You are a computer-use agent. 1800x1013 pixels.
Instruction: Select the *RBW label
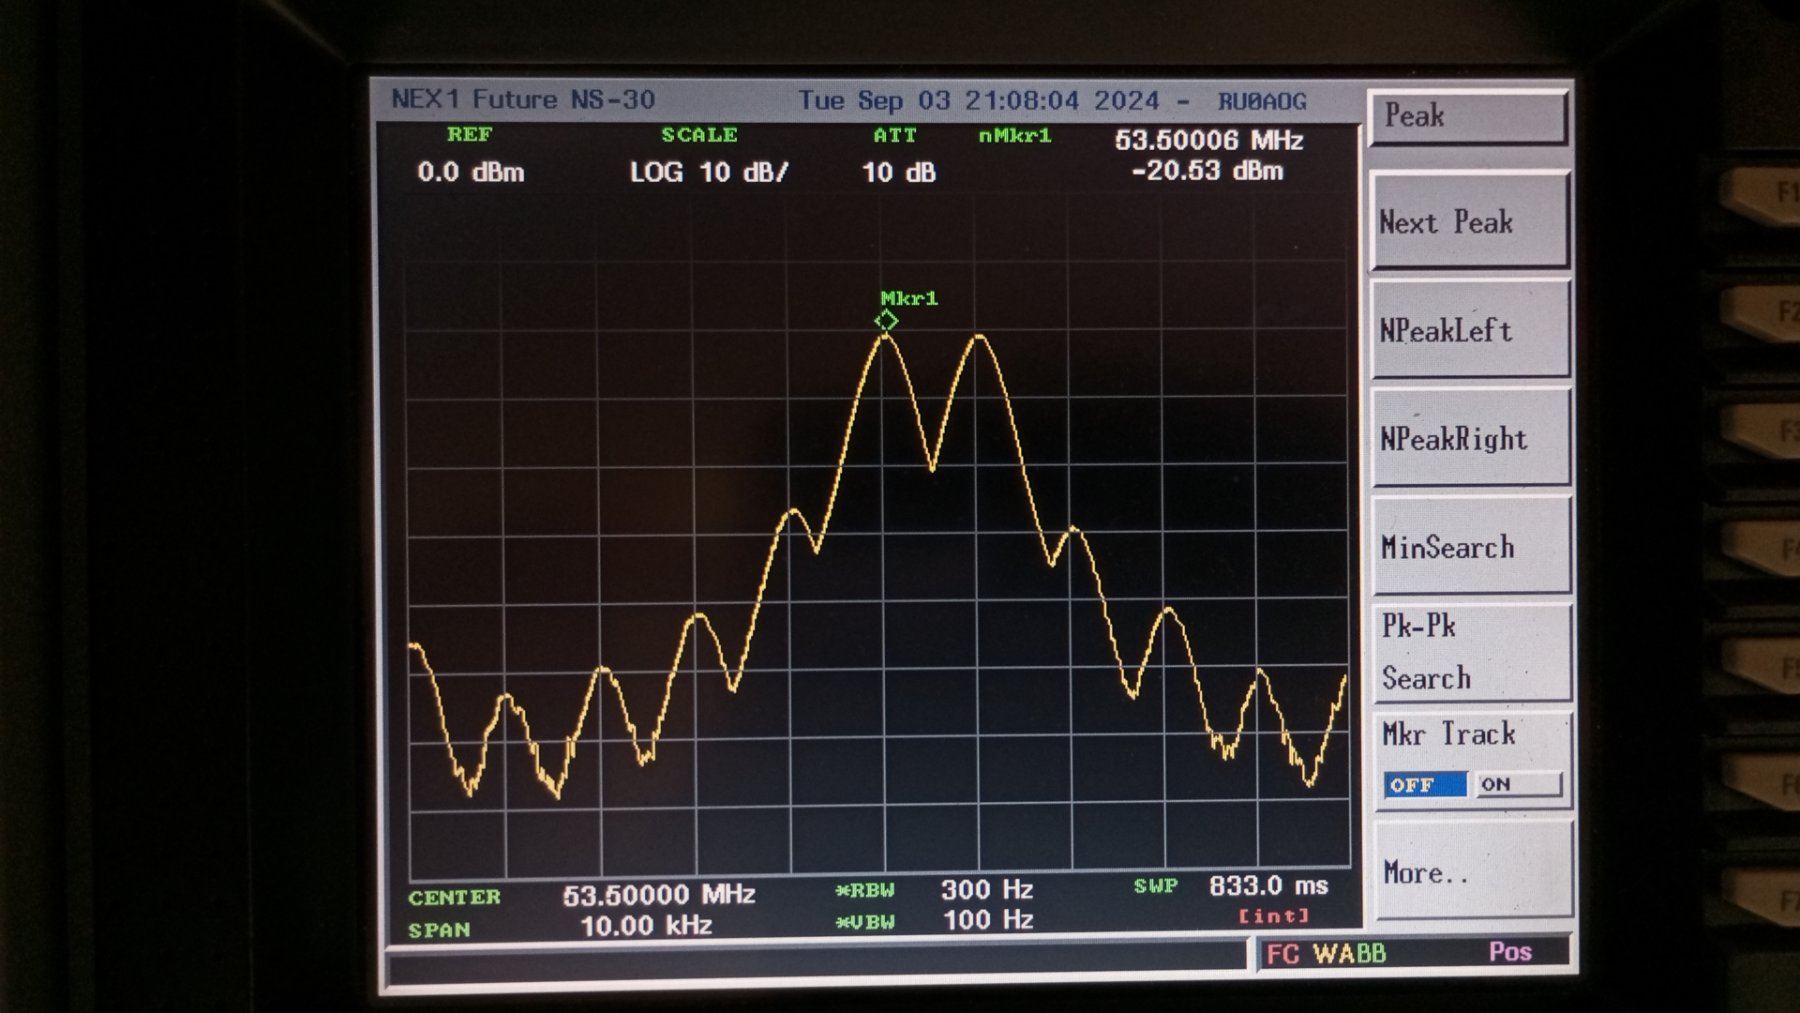[865, 890]
